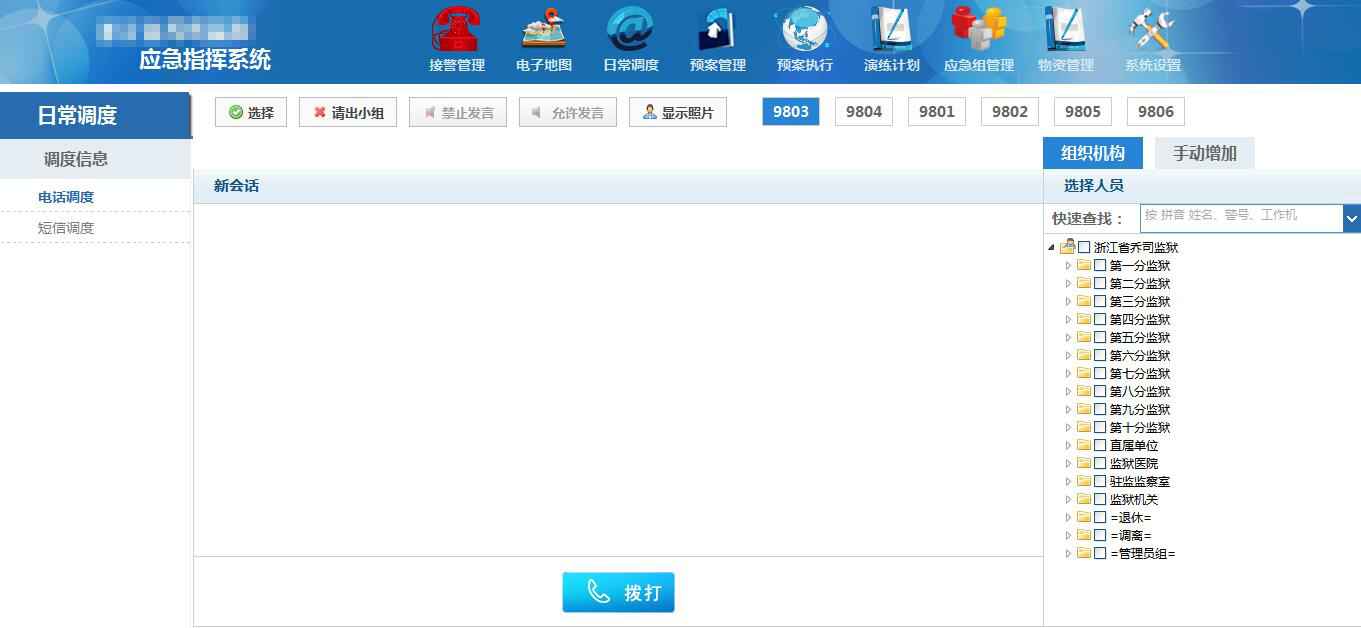1361x628 pixels.
Task: Click the 日常调度 @ icon
Action: (630, 30)
